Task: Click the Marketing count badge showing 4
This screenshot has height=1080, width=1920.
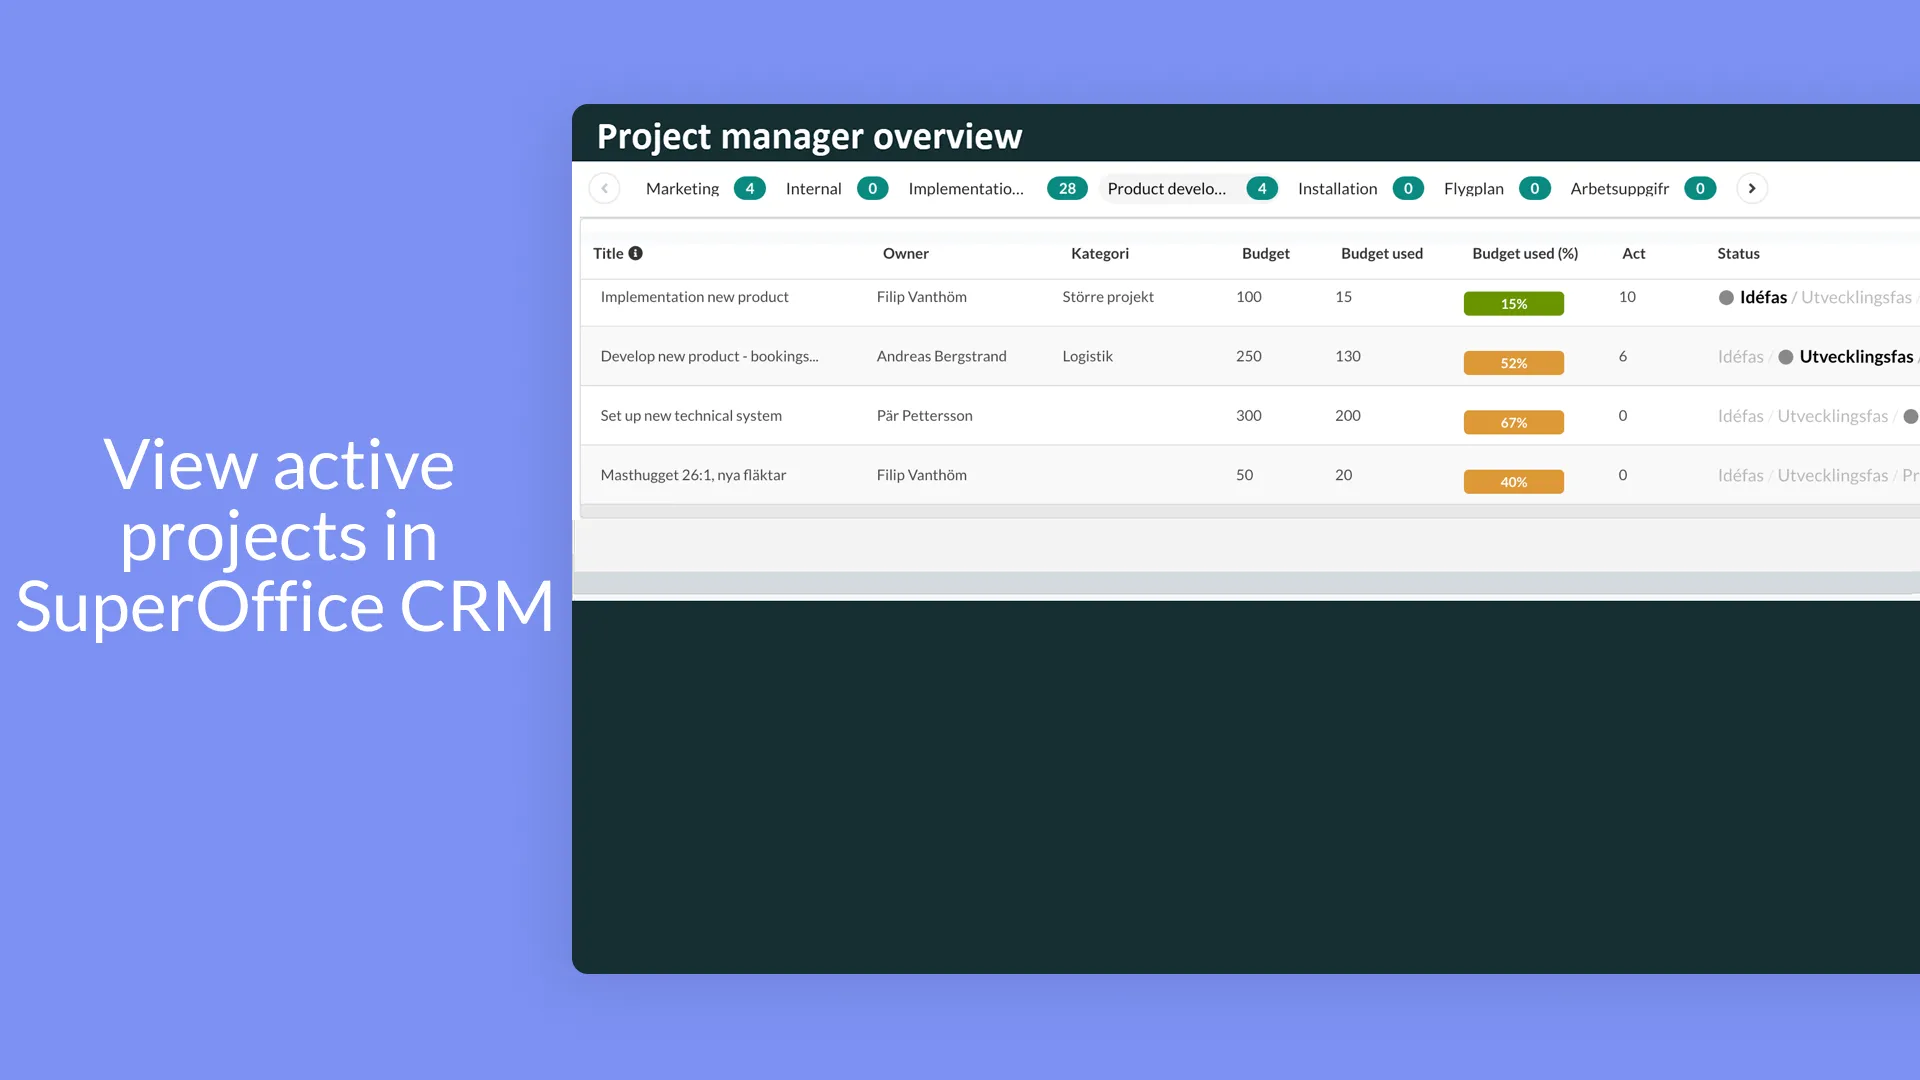Action: [749, 188]
